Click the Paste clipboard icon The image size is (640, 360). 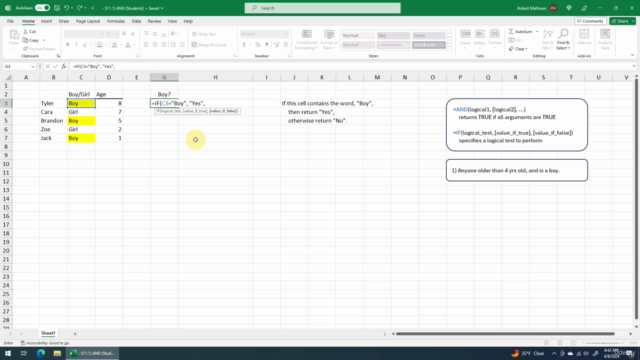coord(13,35)
